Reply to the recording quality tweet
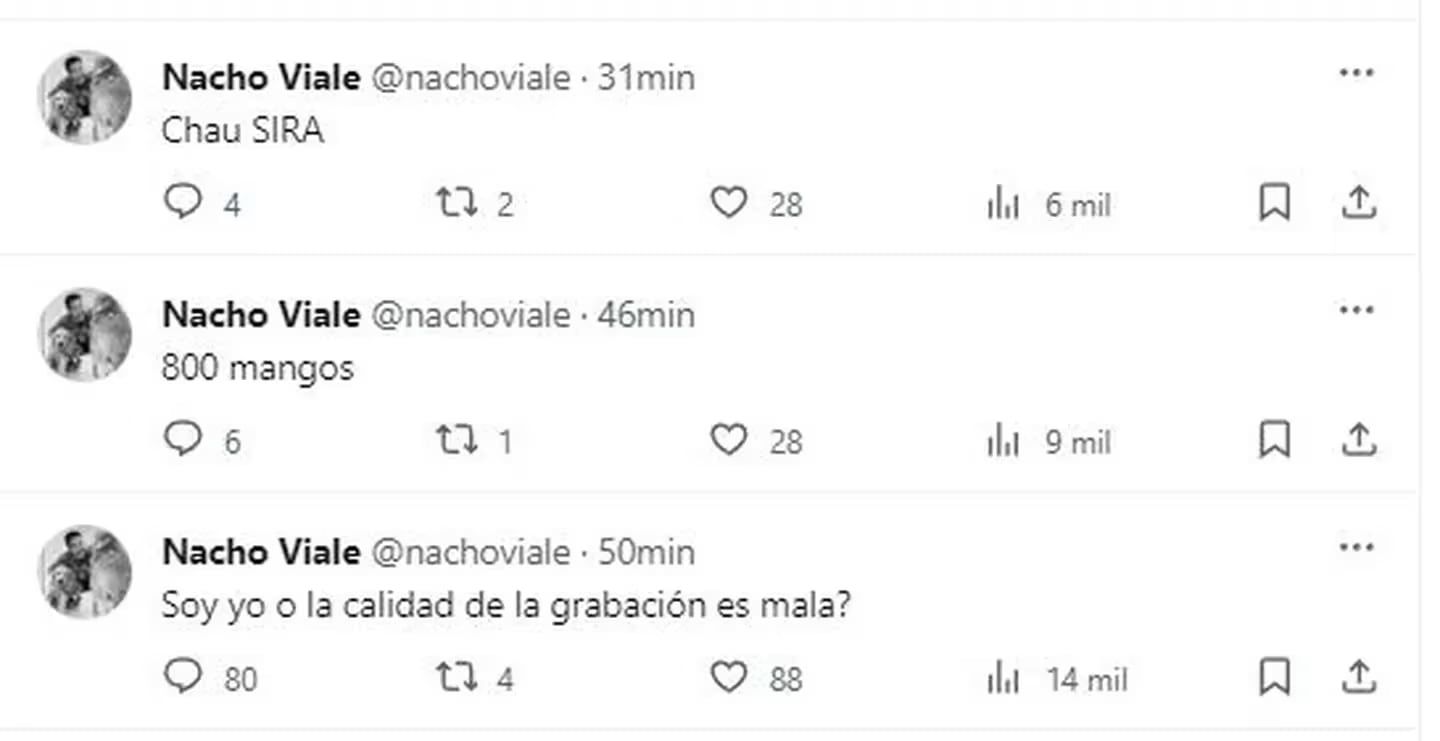Viewport: 1440px width, 741px height. [185, 677]
